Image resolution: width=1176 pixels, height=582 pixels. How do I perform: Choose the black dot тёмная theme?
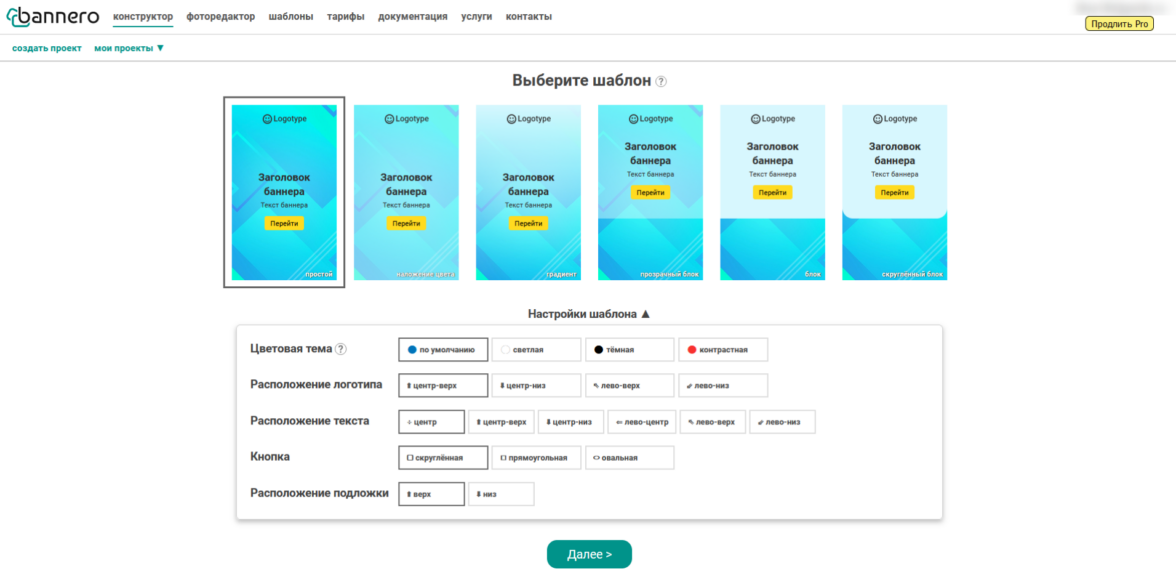[630, 350]
